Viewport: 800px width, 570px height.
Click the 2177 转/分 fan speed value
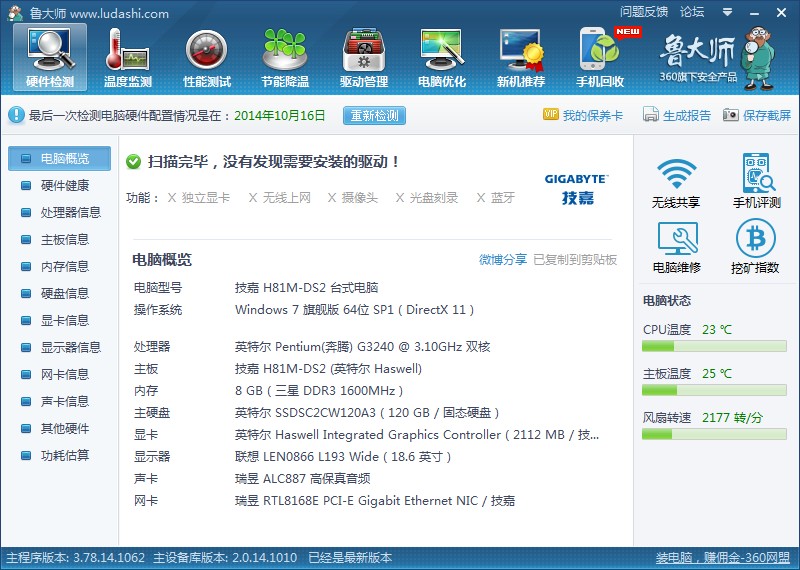(x=732, y=418)
